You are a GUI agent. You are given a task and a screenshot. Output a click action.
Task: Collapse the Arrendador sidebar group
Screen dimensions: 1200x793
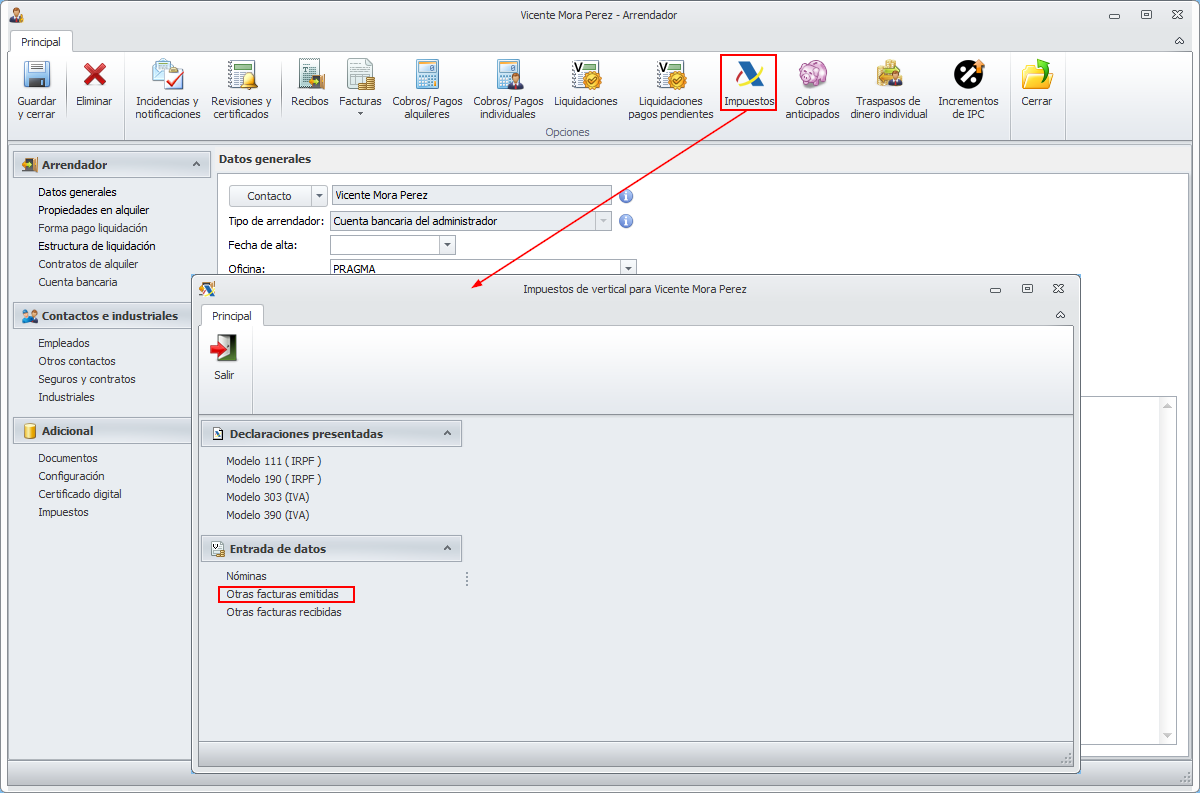(x=194, y=164)
